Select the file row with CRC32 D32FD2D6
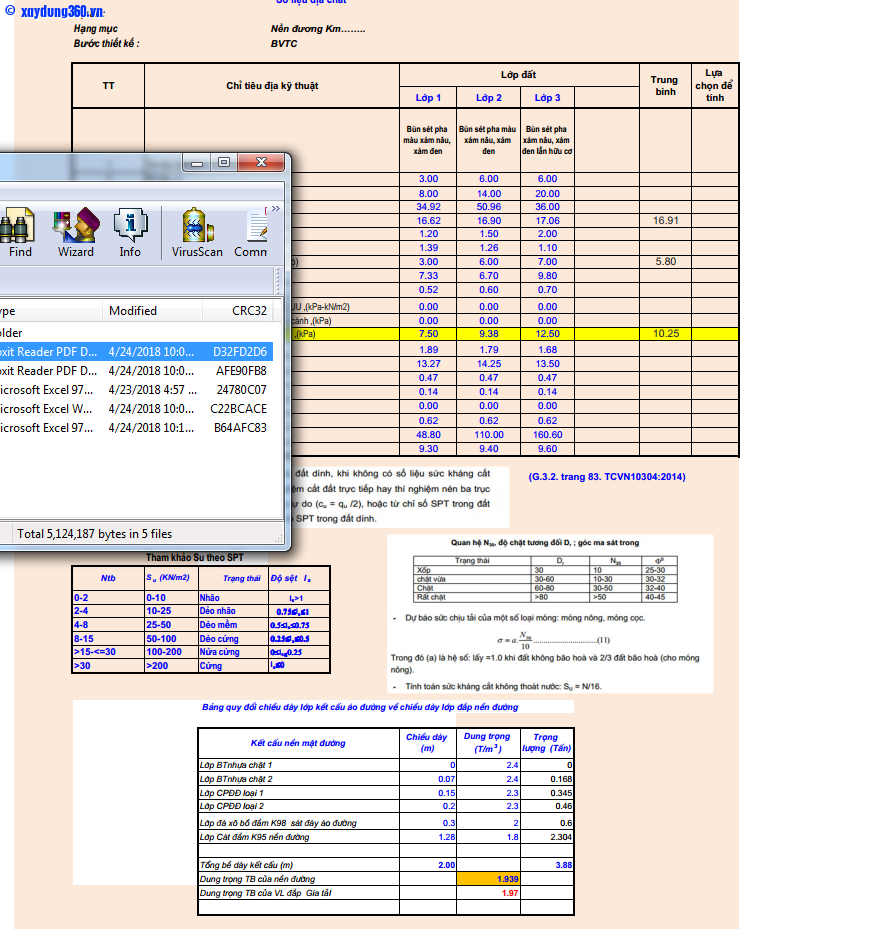Viewport: 877px width, 932px height. pos(136,352)
